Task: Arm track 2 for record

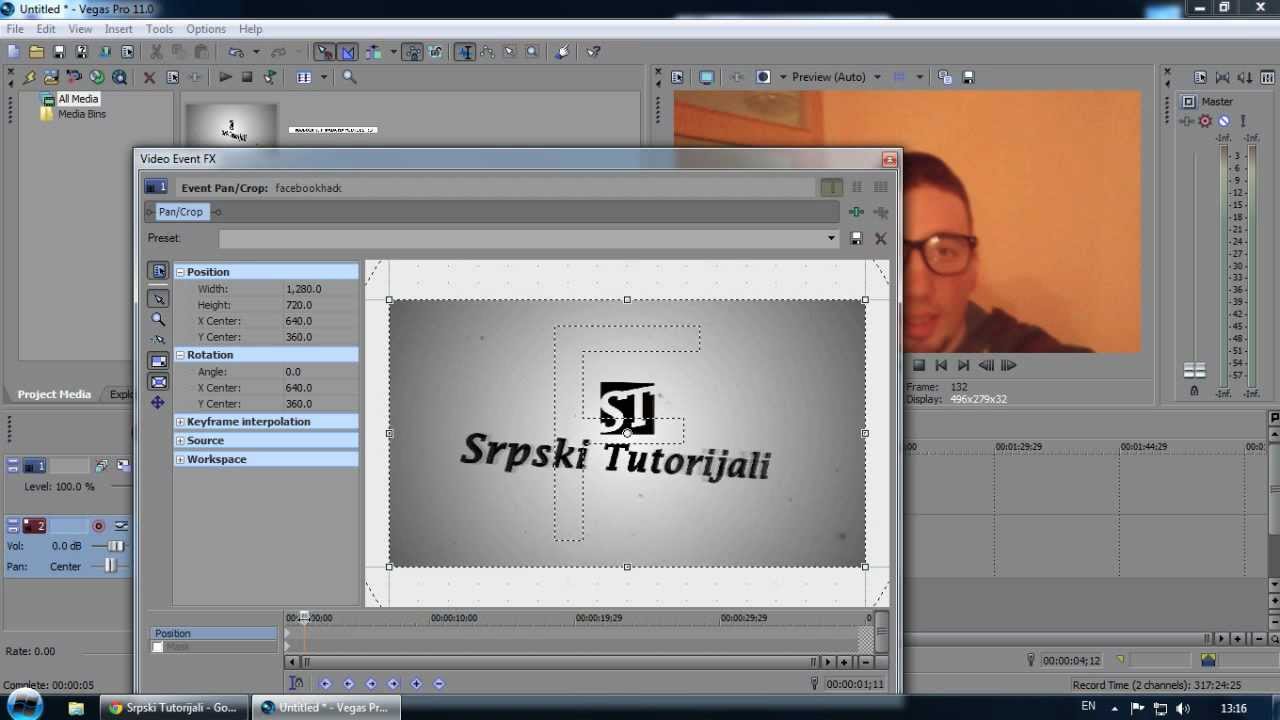Action: click(x=98, y=526)
